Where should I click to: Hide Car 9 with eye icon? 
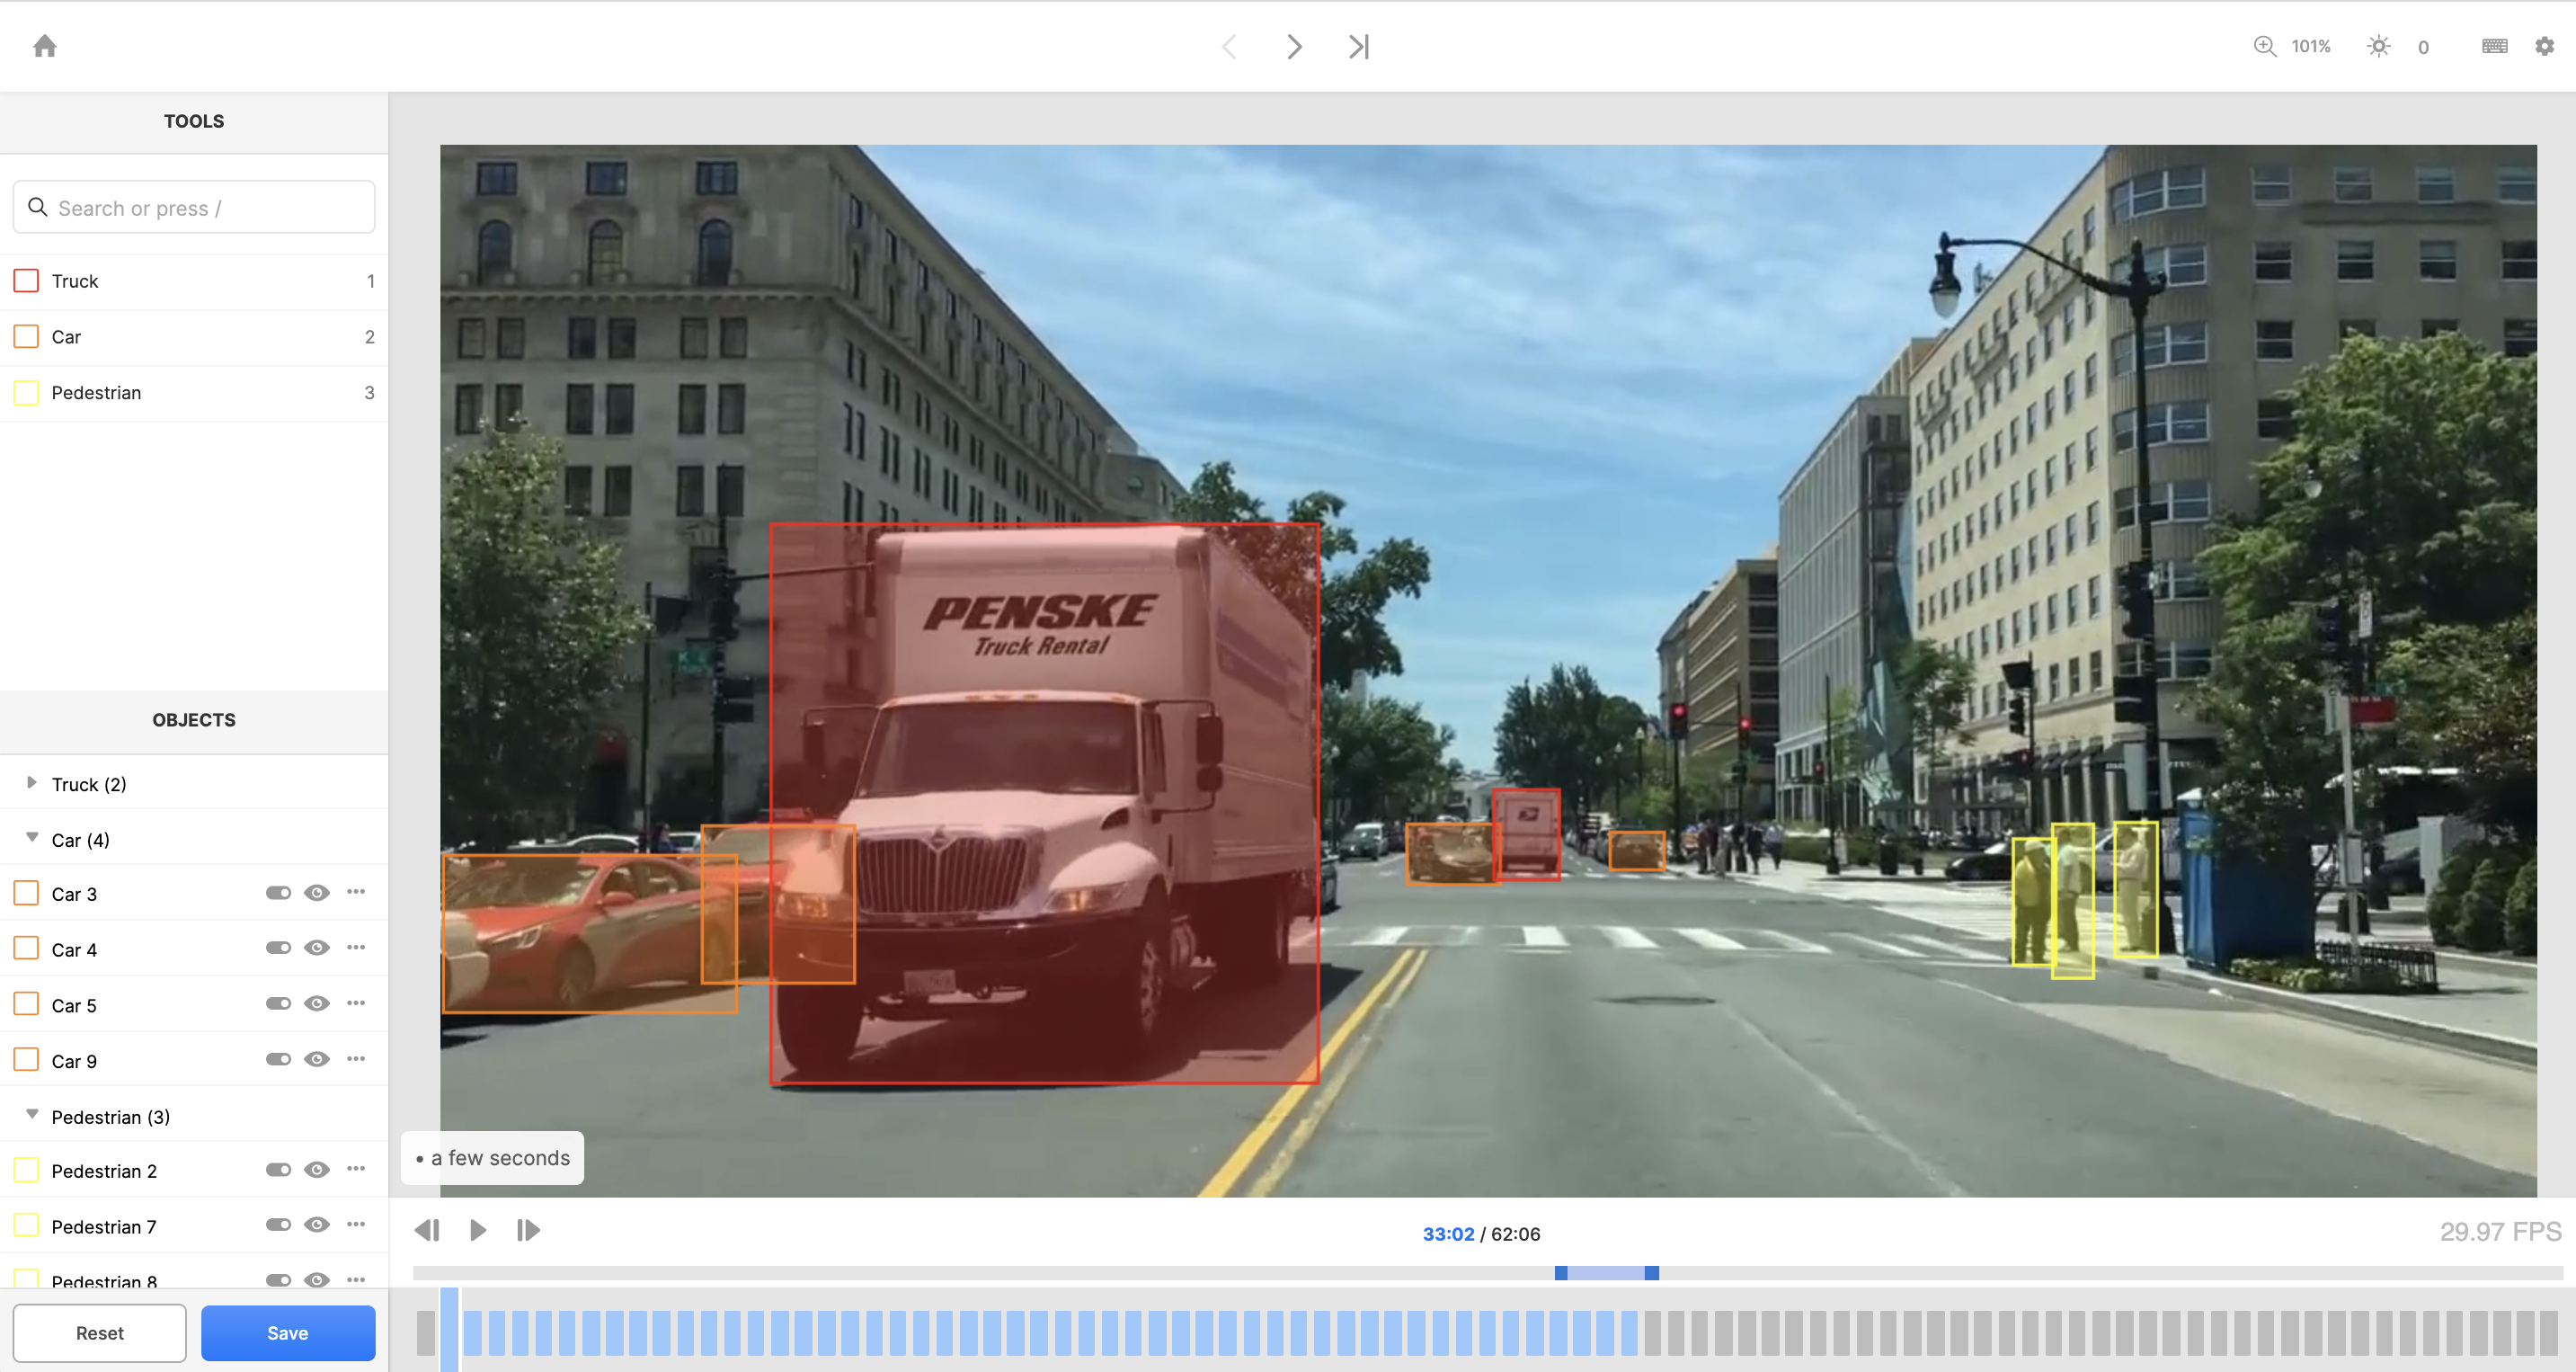point(317,1060)
